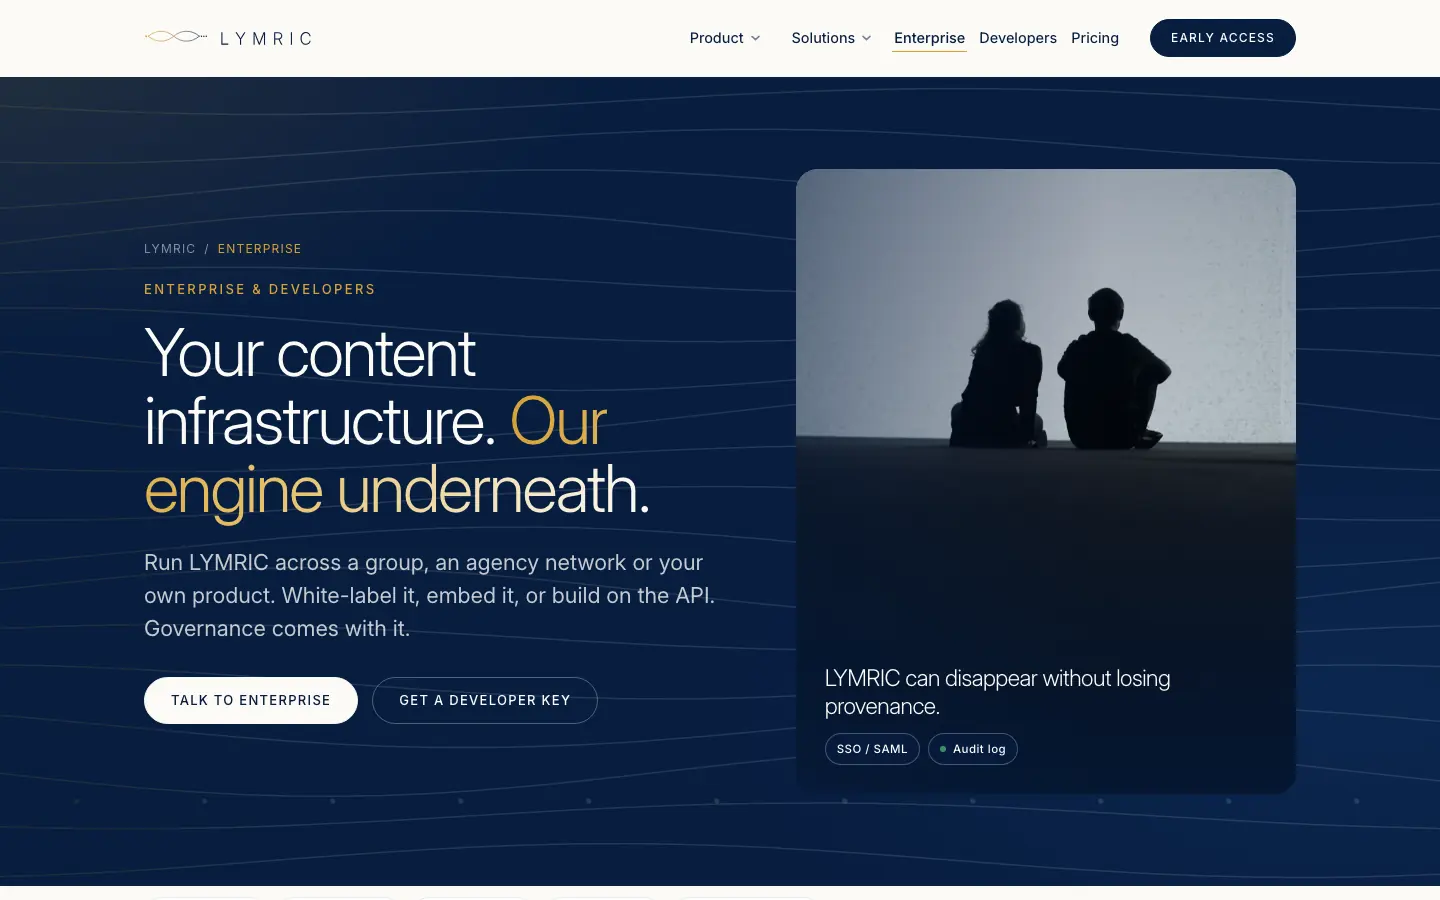Screen dimensions: 1440x900
Task: Click the caption 'LYMRIC can disappear without losing provenance'
Action: click(997, 692)
